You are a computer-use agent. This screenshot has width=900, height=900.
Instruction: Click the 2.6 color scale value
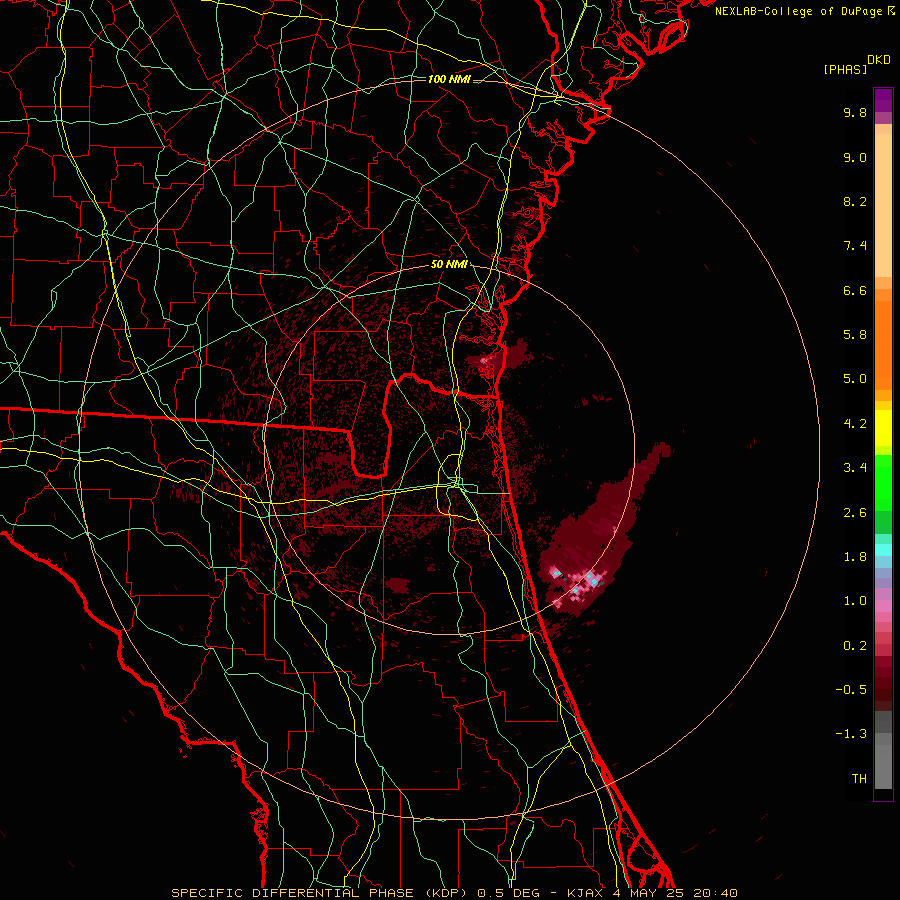(x=855, y=513)
